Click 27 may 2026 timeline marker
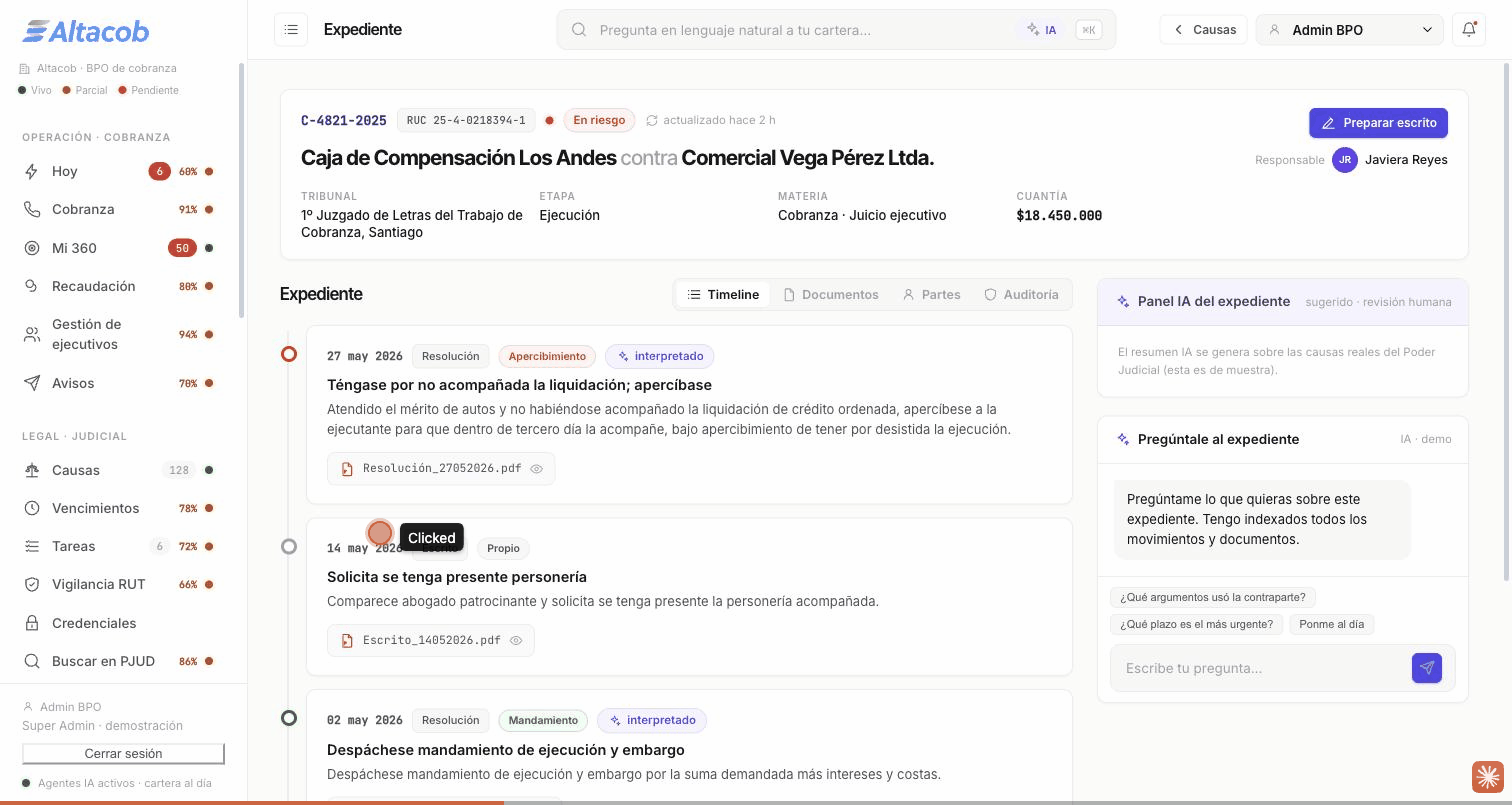The width and height of the screenshot is (1512, 805). point(289,354)
